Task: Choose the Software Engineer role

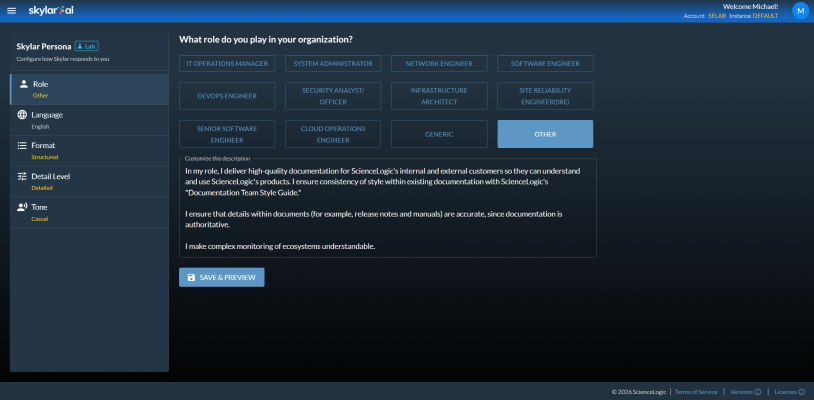Action: click(x=545, y=64)
